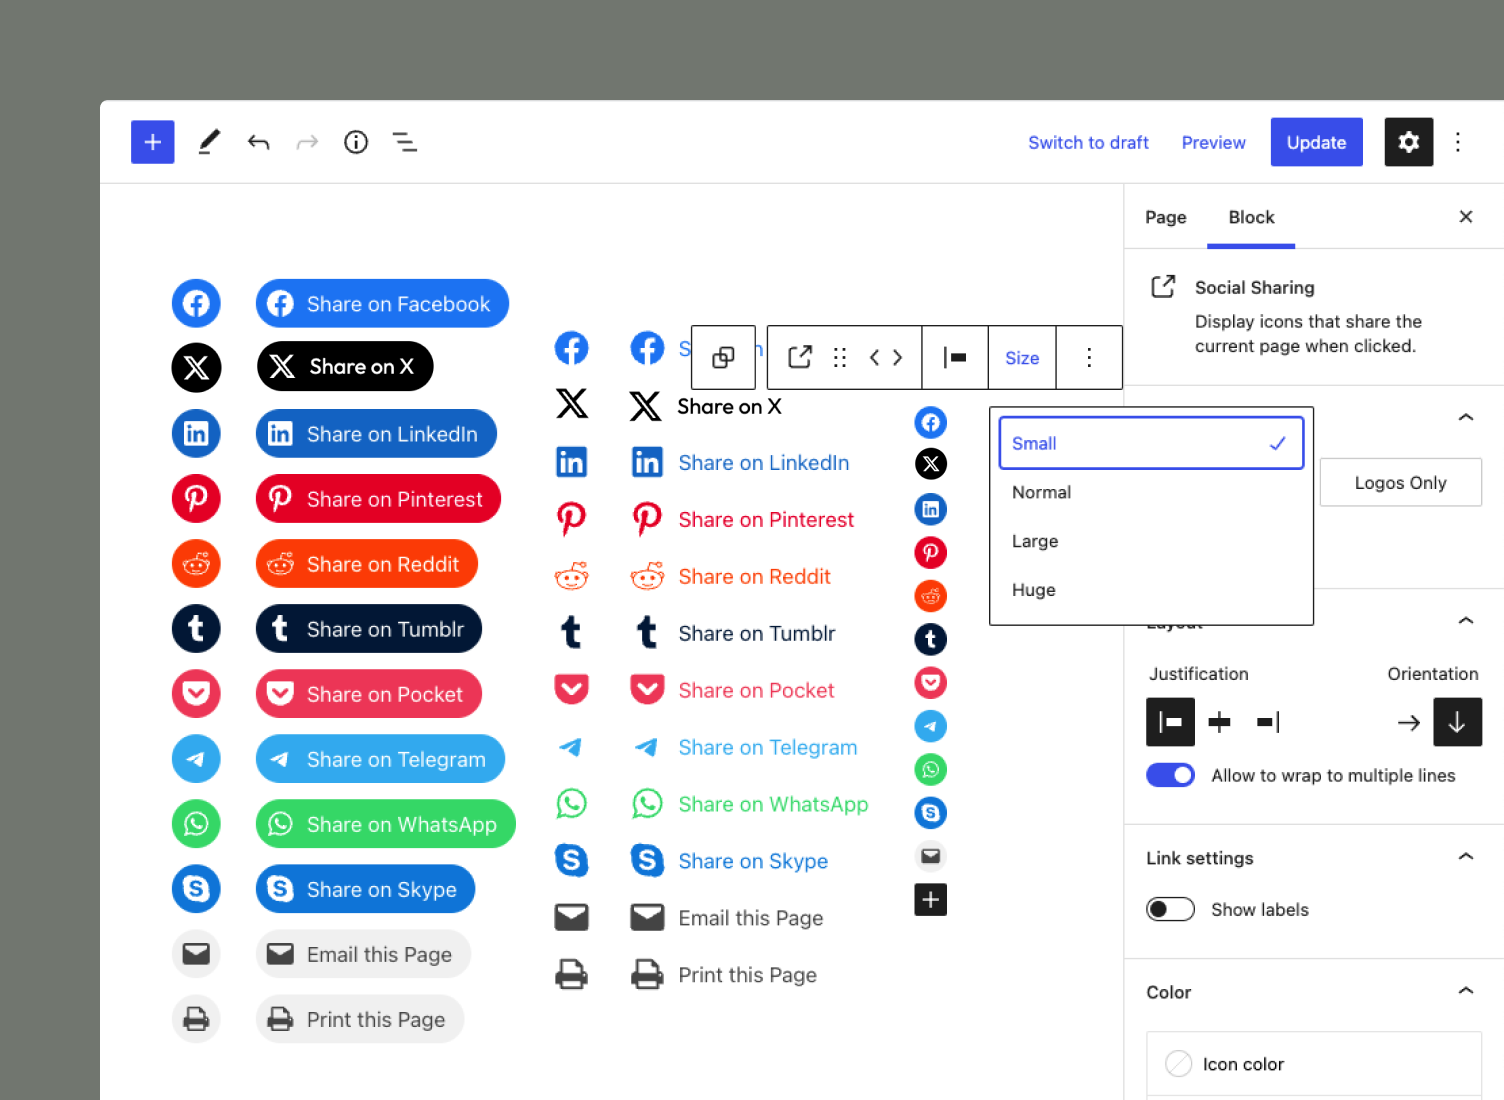Switch to the Page tab
The image size is (1504, 1100).
click(1165, 217)
